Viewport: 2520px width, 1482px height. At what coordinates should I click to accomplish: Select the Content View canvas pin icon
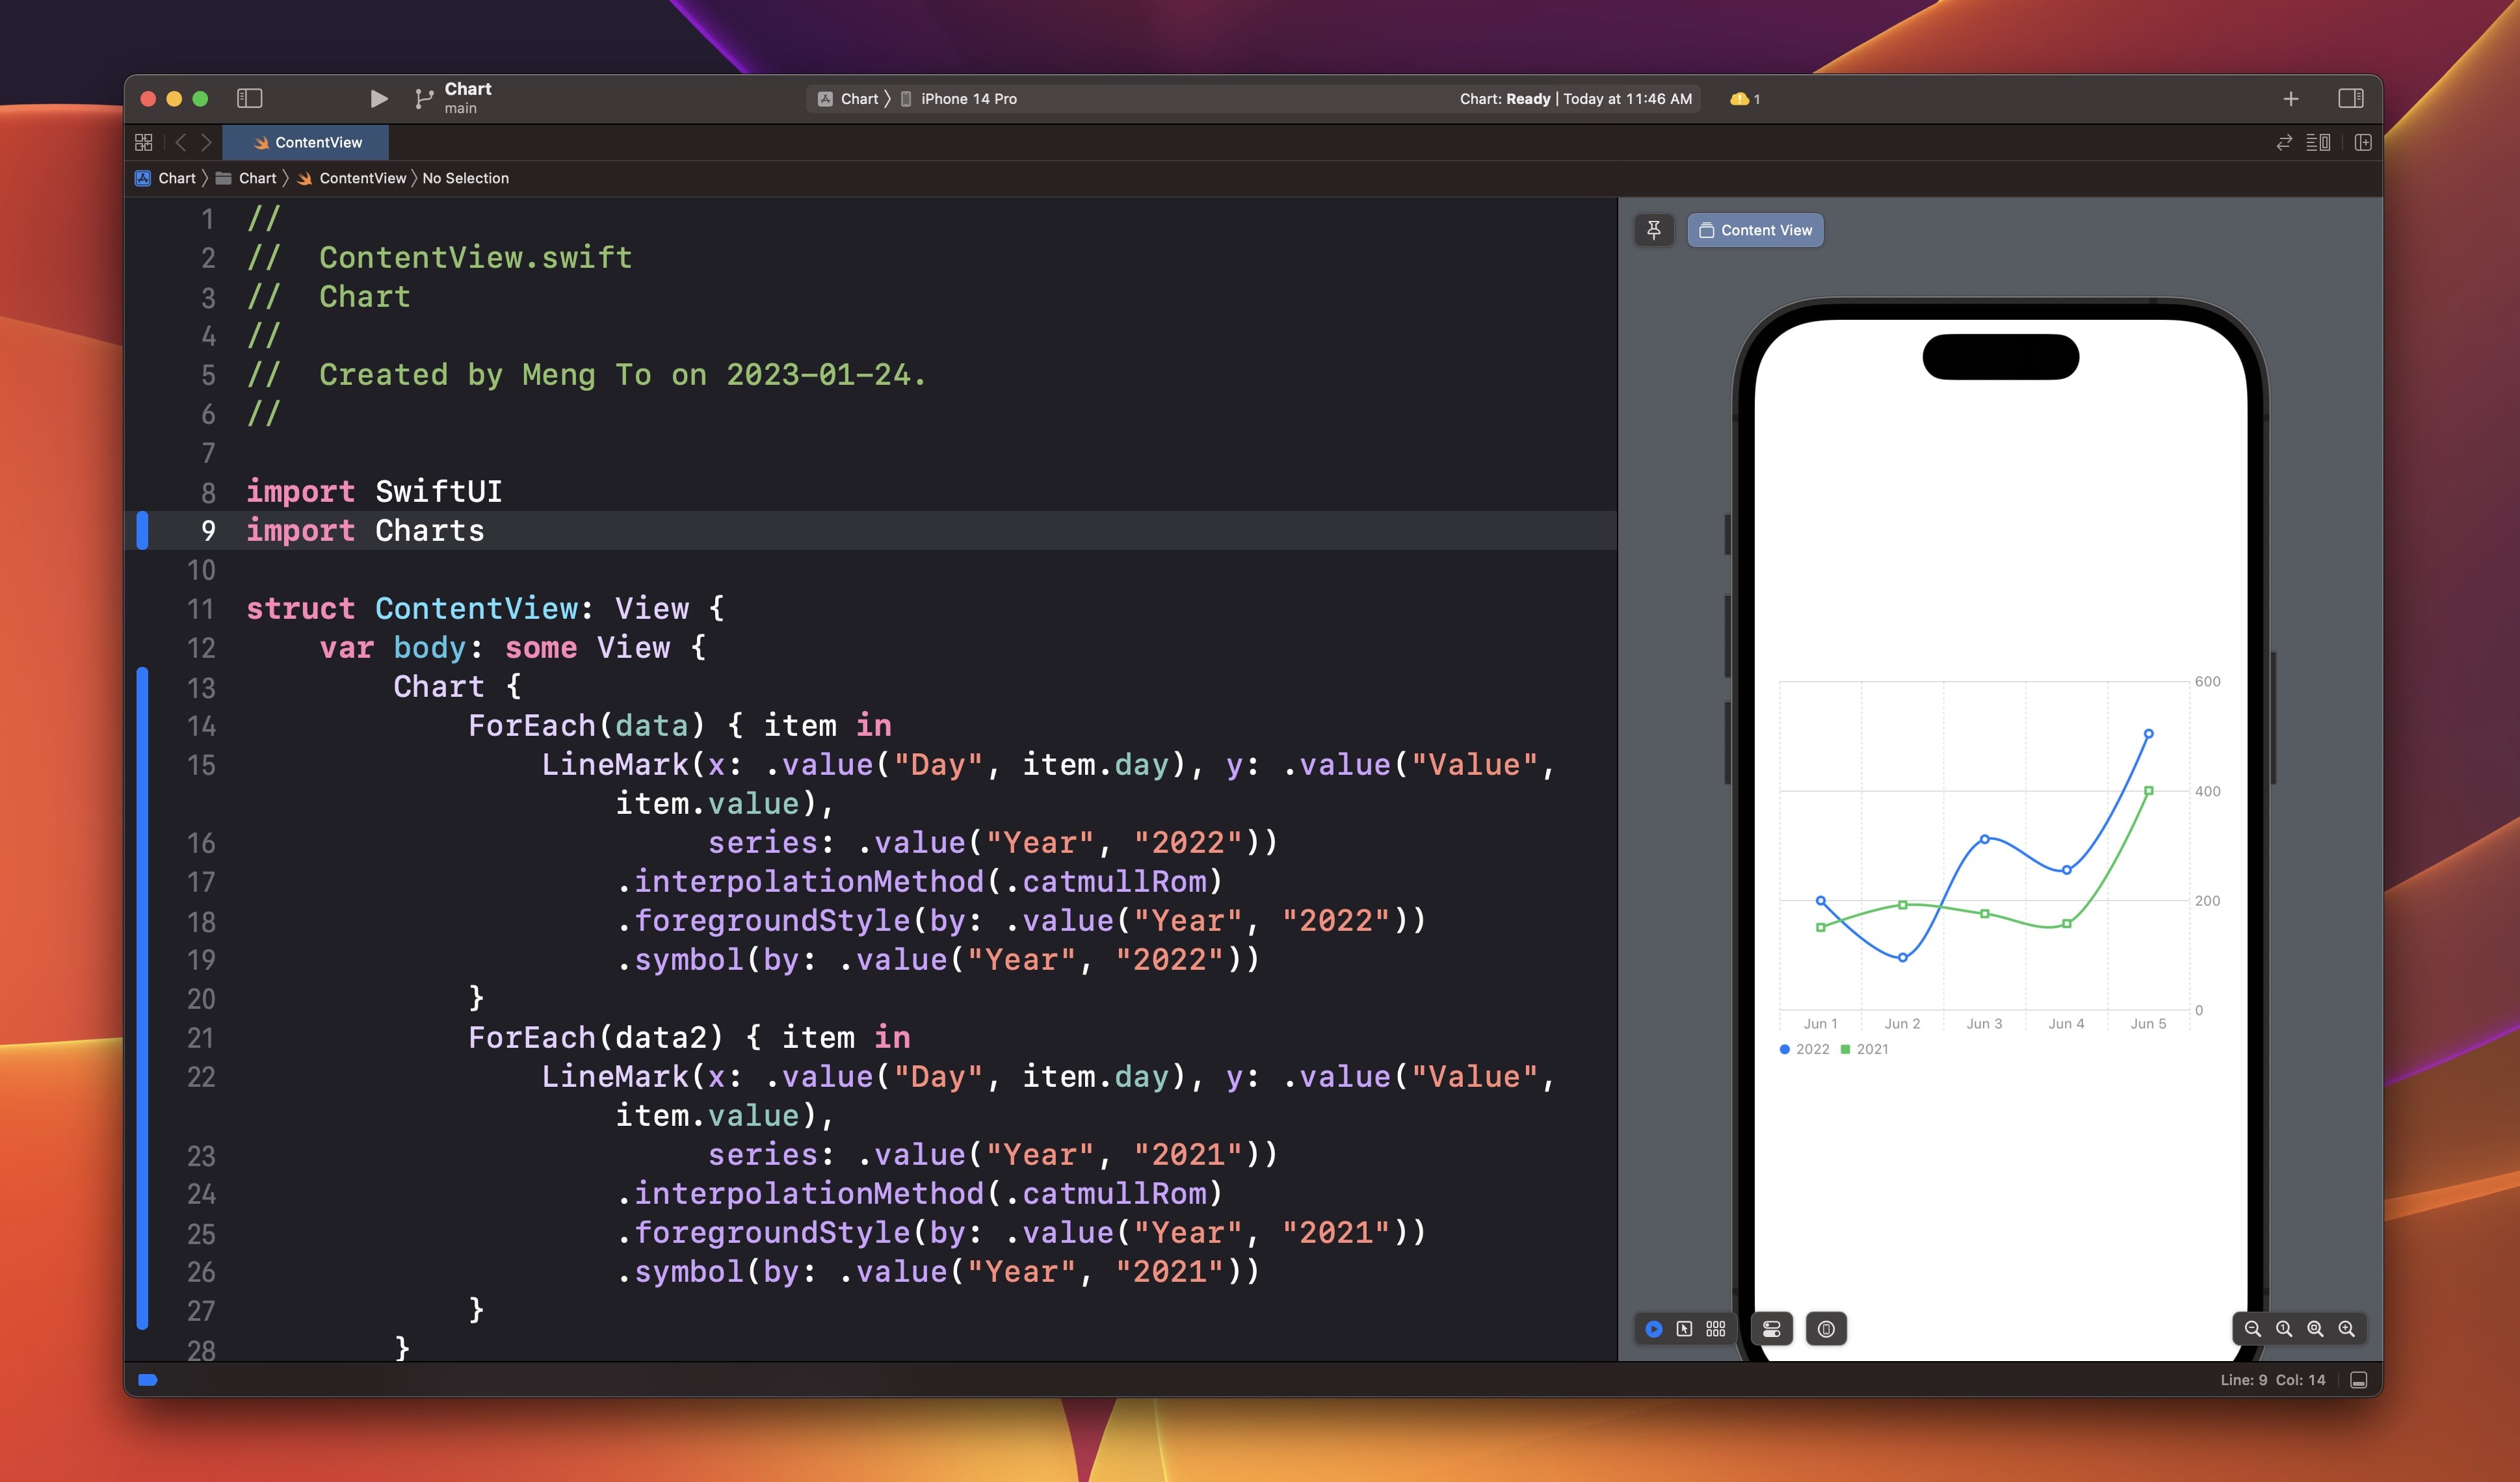pyautogui.click(x=1652, y=229)
